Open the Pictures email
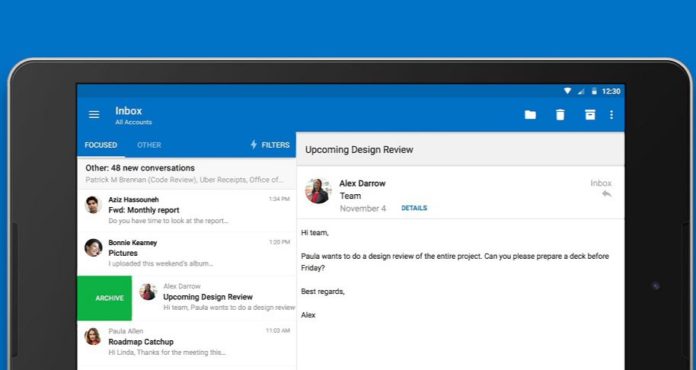Screen dimensions: 696x370 coord(186,254)
